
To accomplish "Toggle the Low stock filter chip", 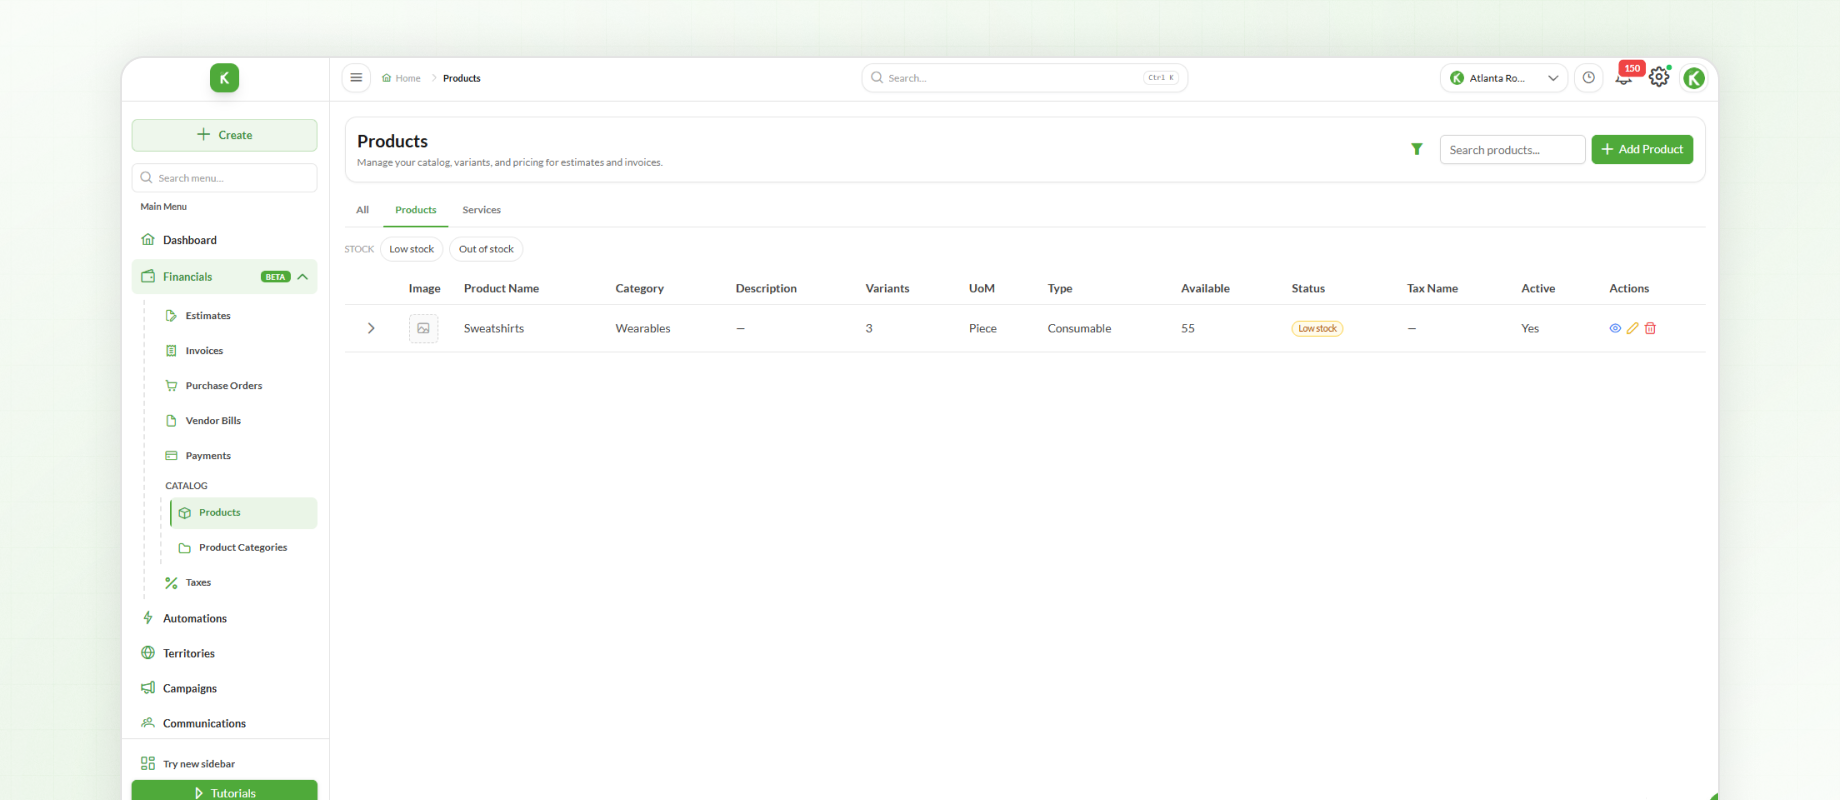I will coord(411,249).
